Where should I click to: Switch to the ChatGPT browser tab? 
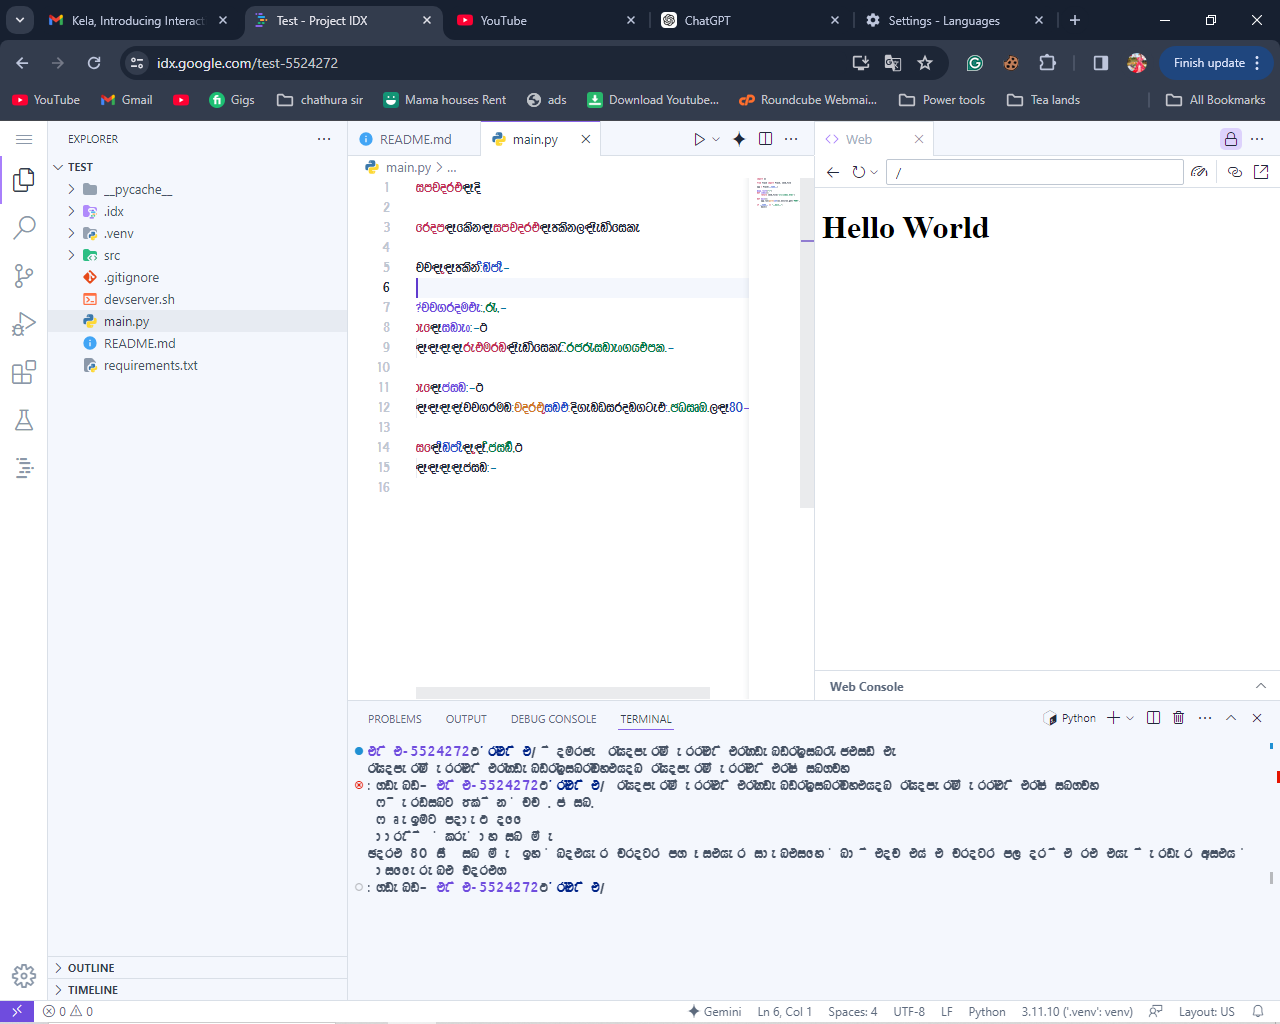[x=750, y=20]
